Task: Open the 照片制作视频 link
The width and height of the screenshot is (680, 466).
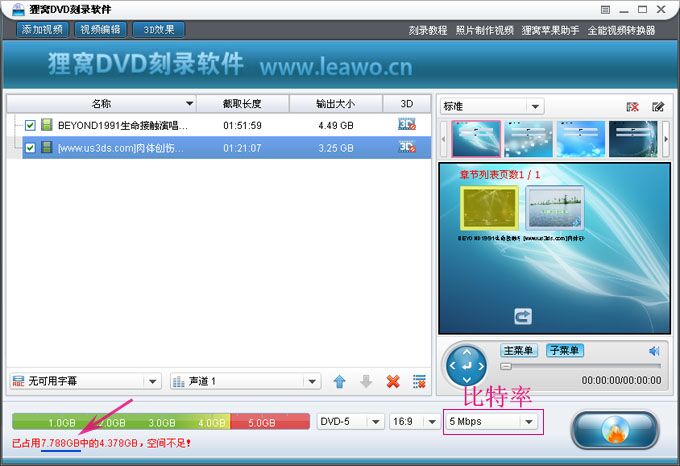Action: coord(484,30)
